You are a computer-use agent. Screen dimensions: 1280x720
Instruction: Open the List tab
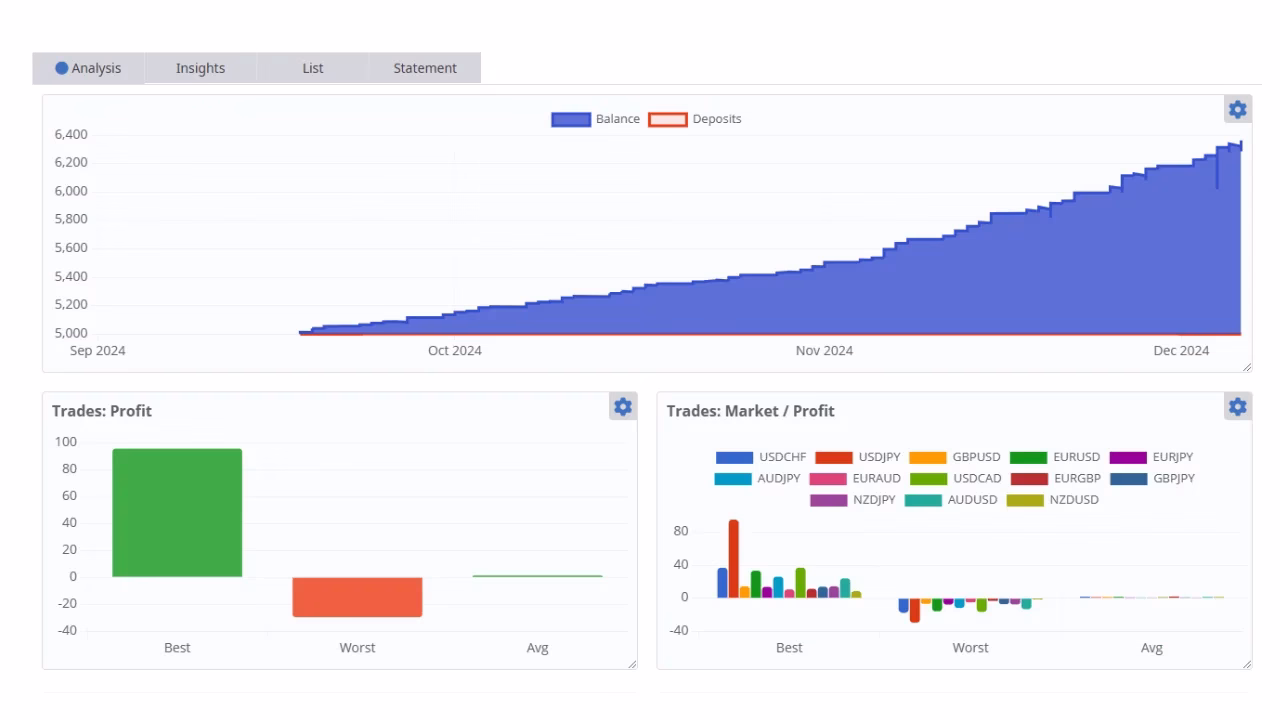[x=313, y=68]
